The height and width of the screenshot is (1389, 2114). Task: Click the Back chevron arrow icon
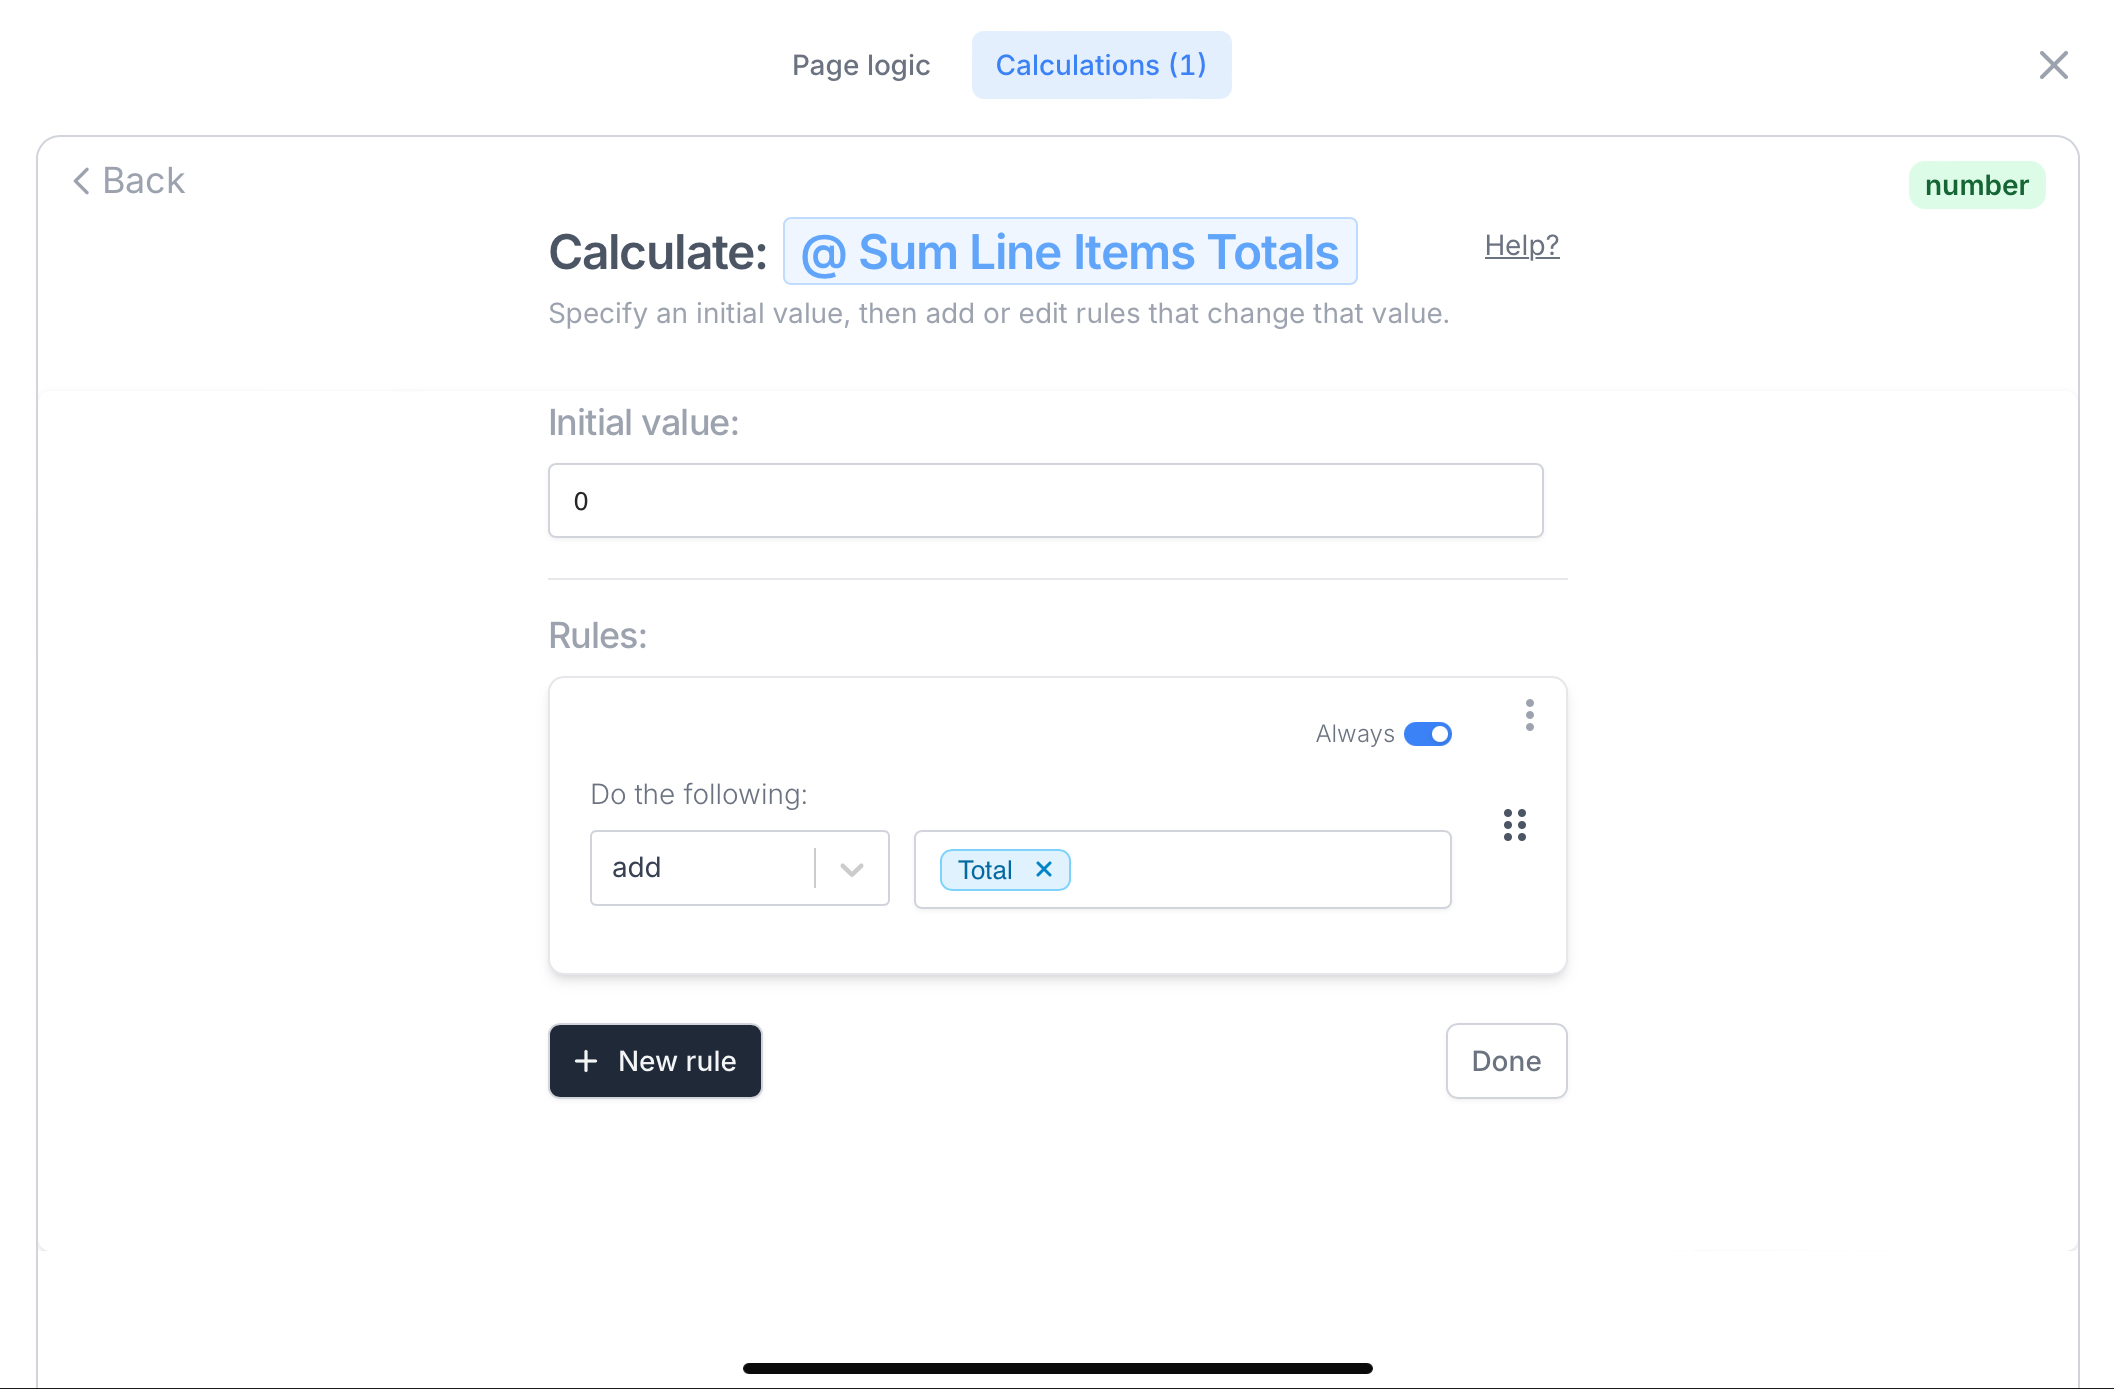pos(82,181)
